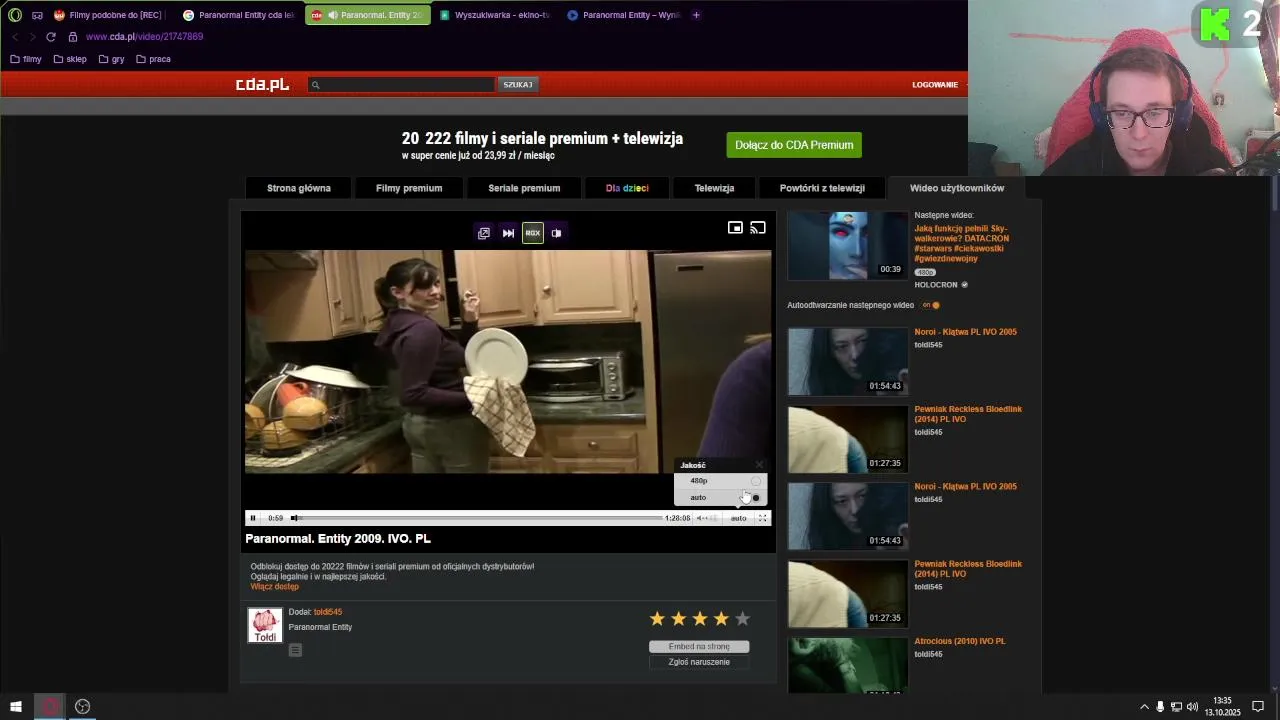Reload the current page
Viewport: 1280px width, 720px height.
(x=51, y=37)
